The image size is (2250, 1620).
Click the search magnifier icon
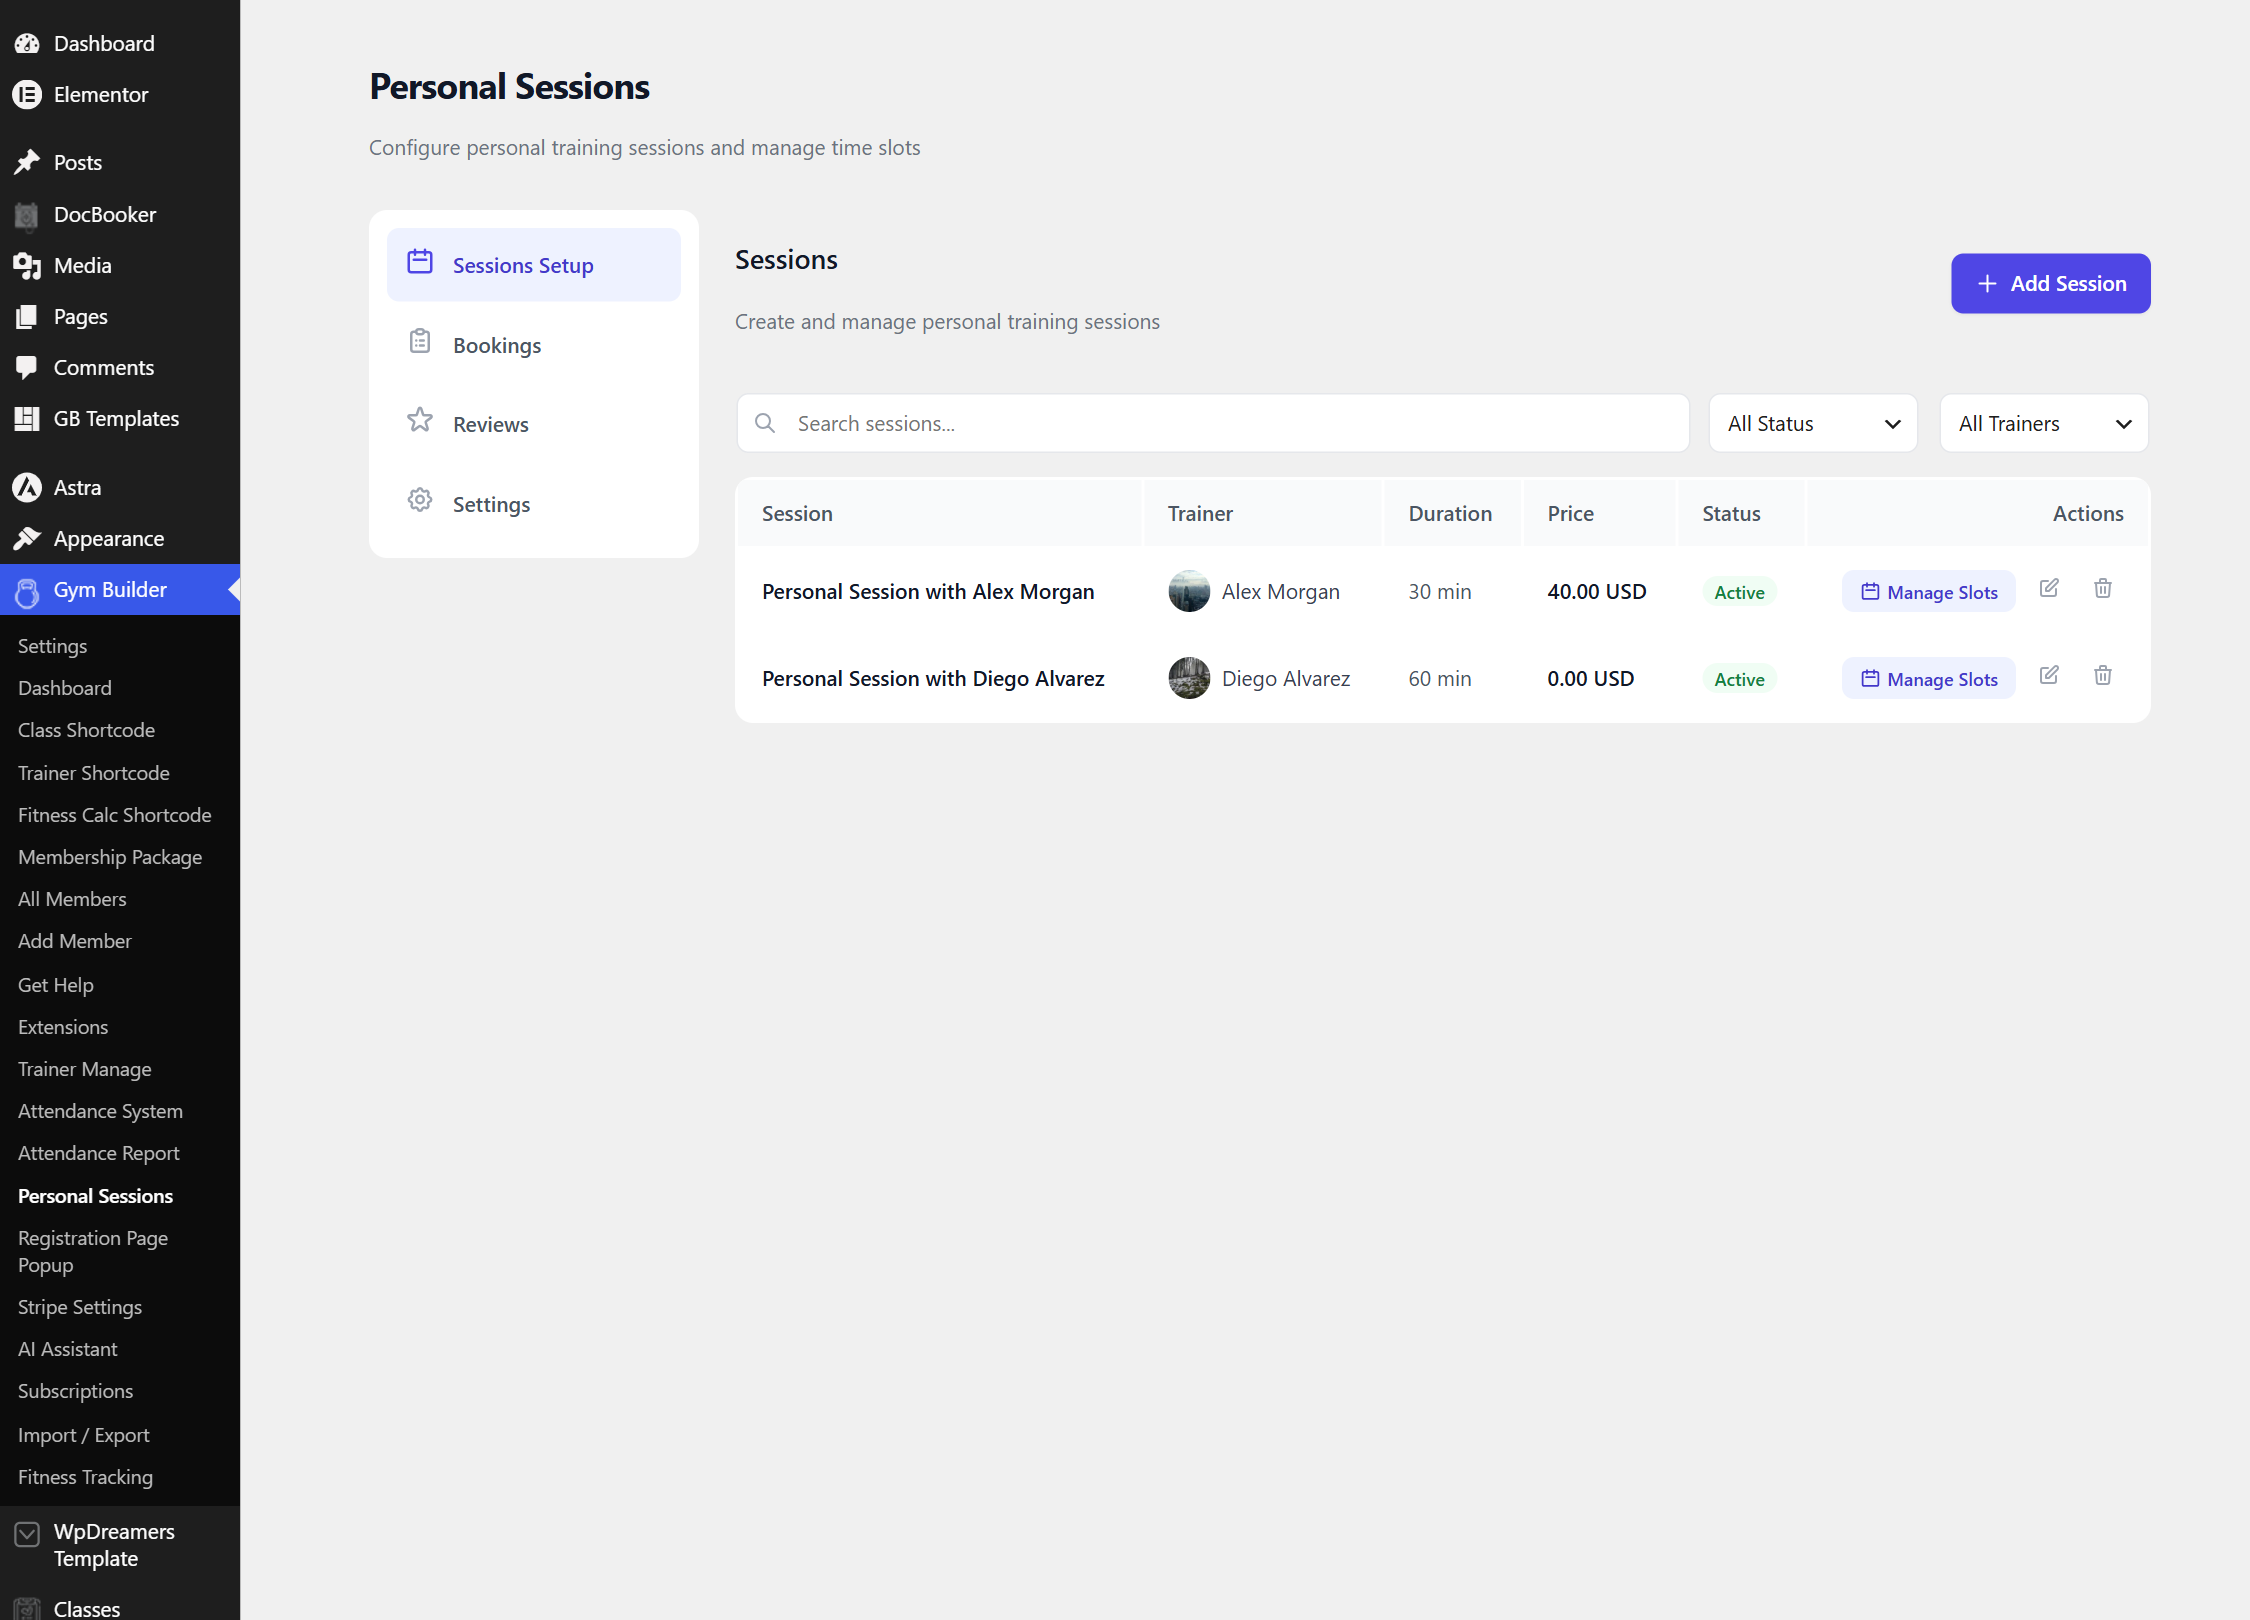point(765,423)
